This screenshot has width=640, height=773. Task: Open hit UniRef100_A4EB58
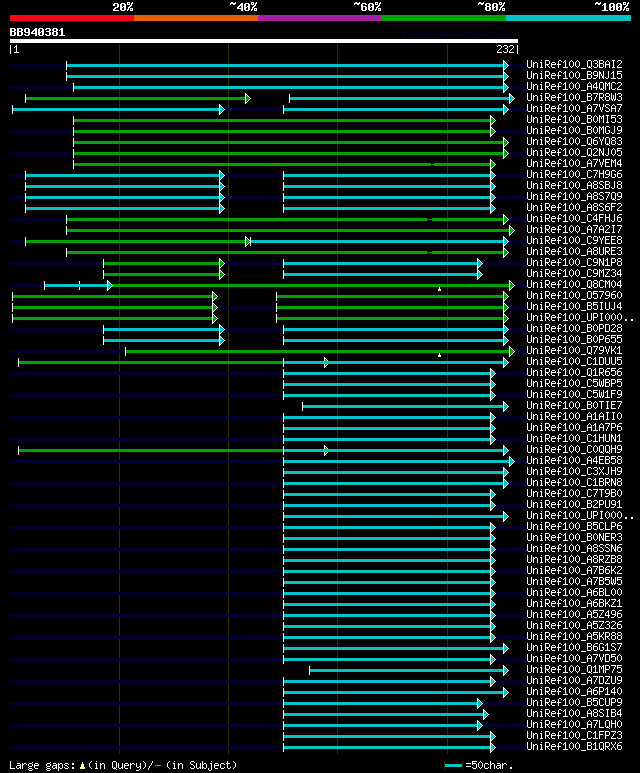click(x=574, y=460)
